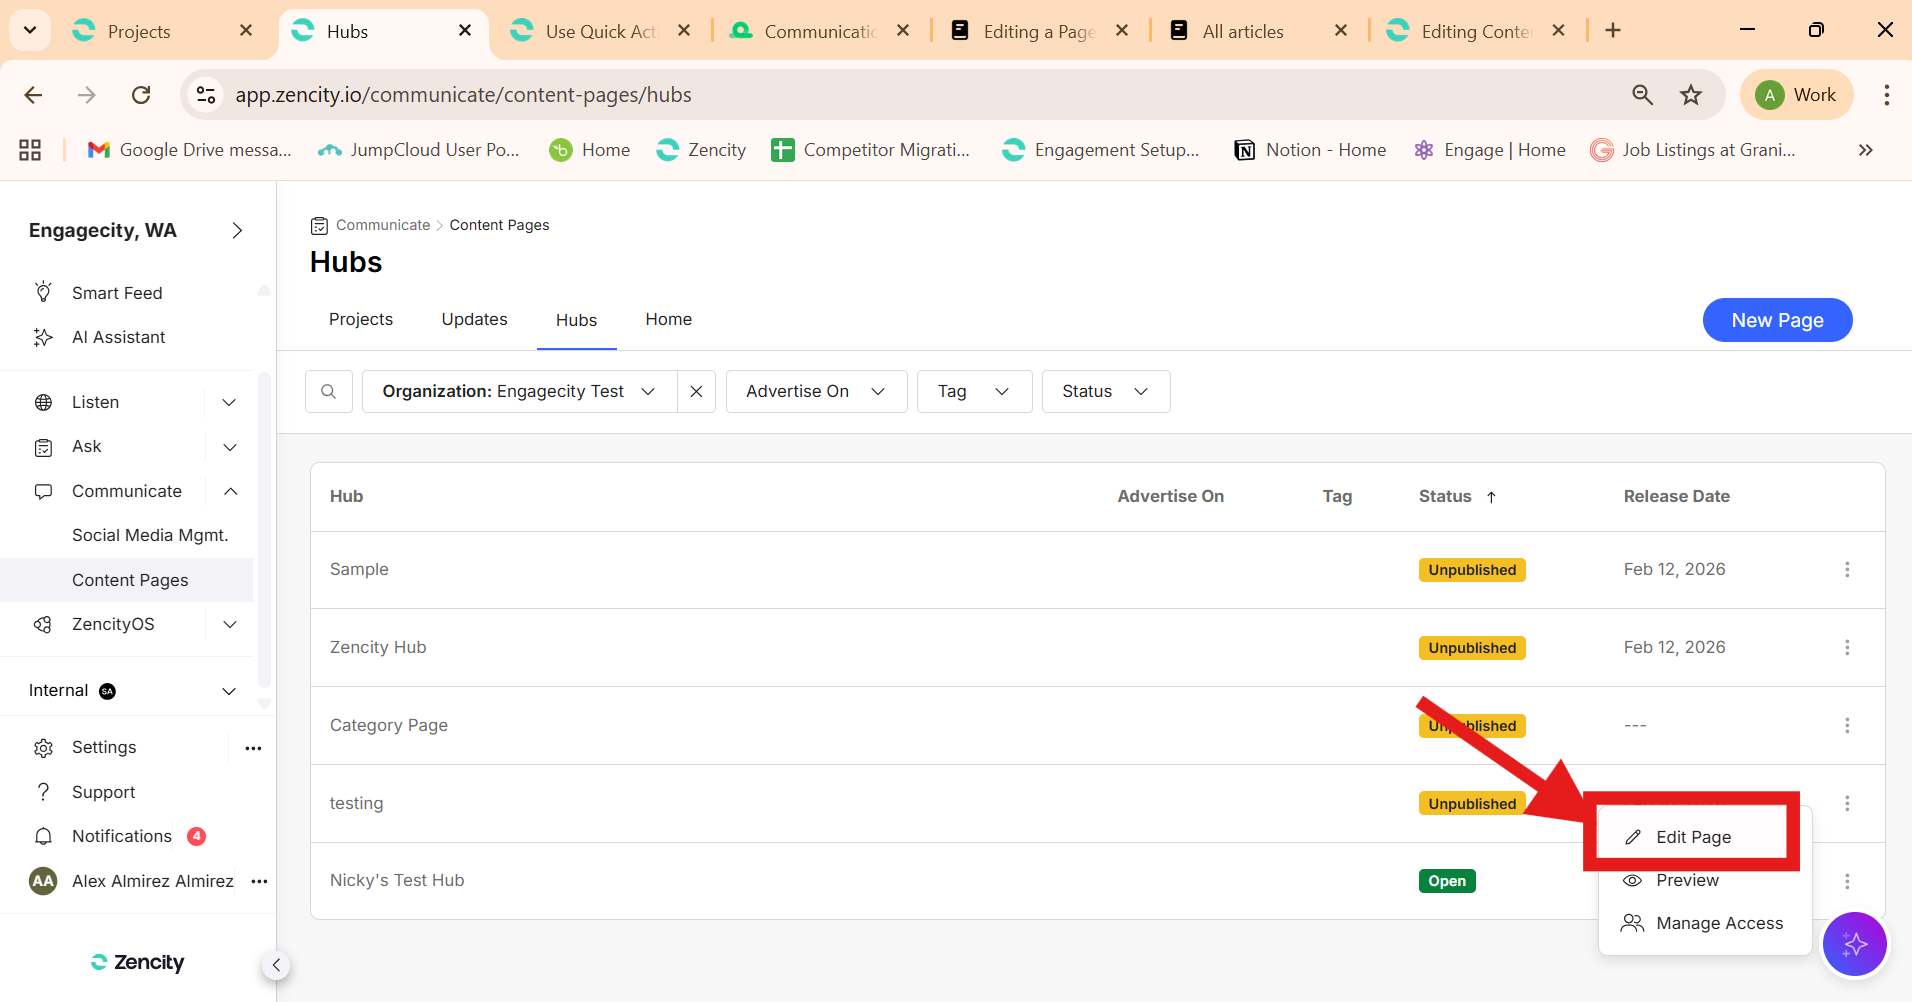This screenshot has width=1912, height=1002.
Task: Collapse the sidebar with the arrow handle
Action: tap(276, 965)
